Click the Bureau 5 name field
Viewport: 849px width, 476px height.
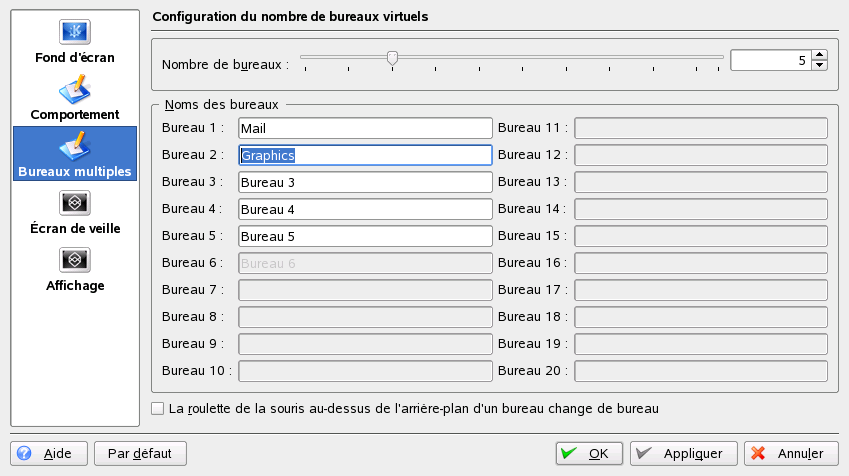pos(365,236)
